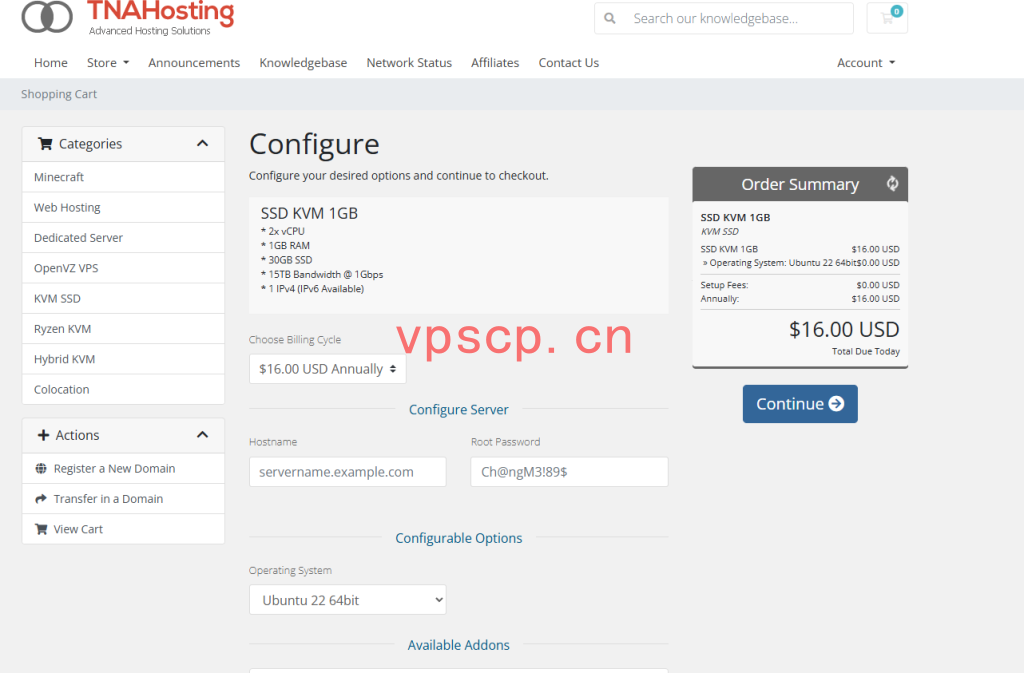Go to Home in the navigation
Viewport: 1024px width, 673px height.
51,63
